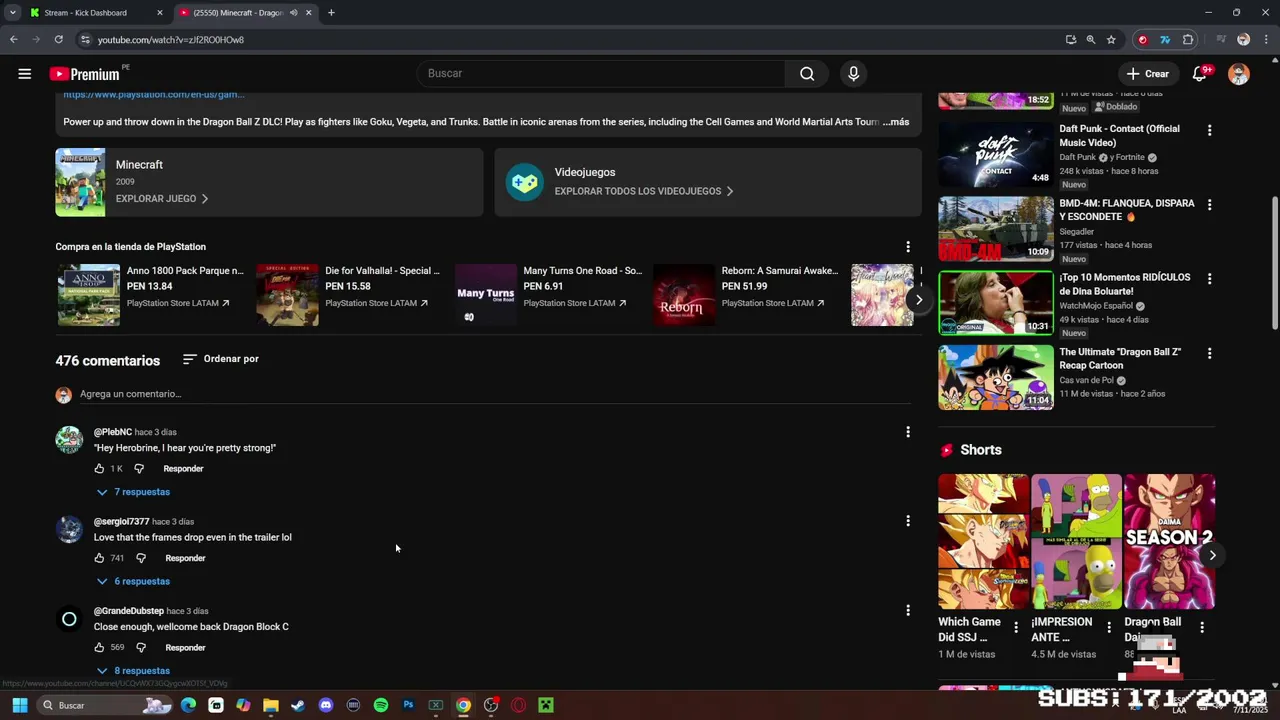Image resolution: width=1280 pixels, height=720 pixels.
Task: Dislike the comment by @PlebNC
Action: 139,468
